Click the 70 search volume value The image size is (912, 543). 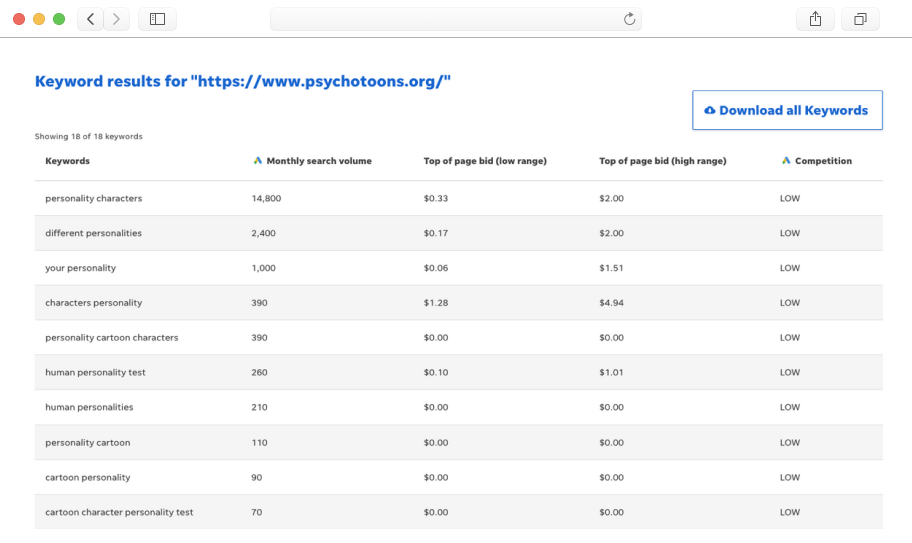[x=256, y=512]
